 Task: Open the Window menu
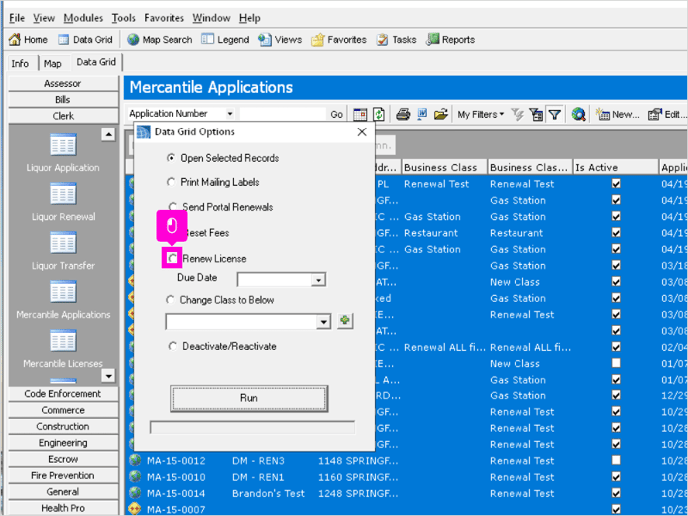211,18
